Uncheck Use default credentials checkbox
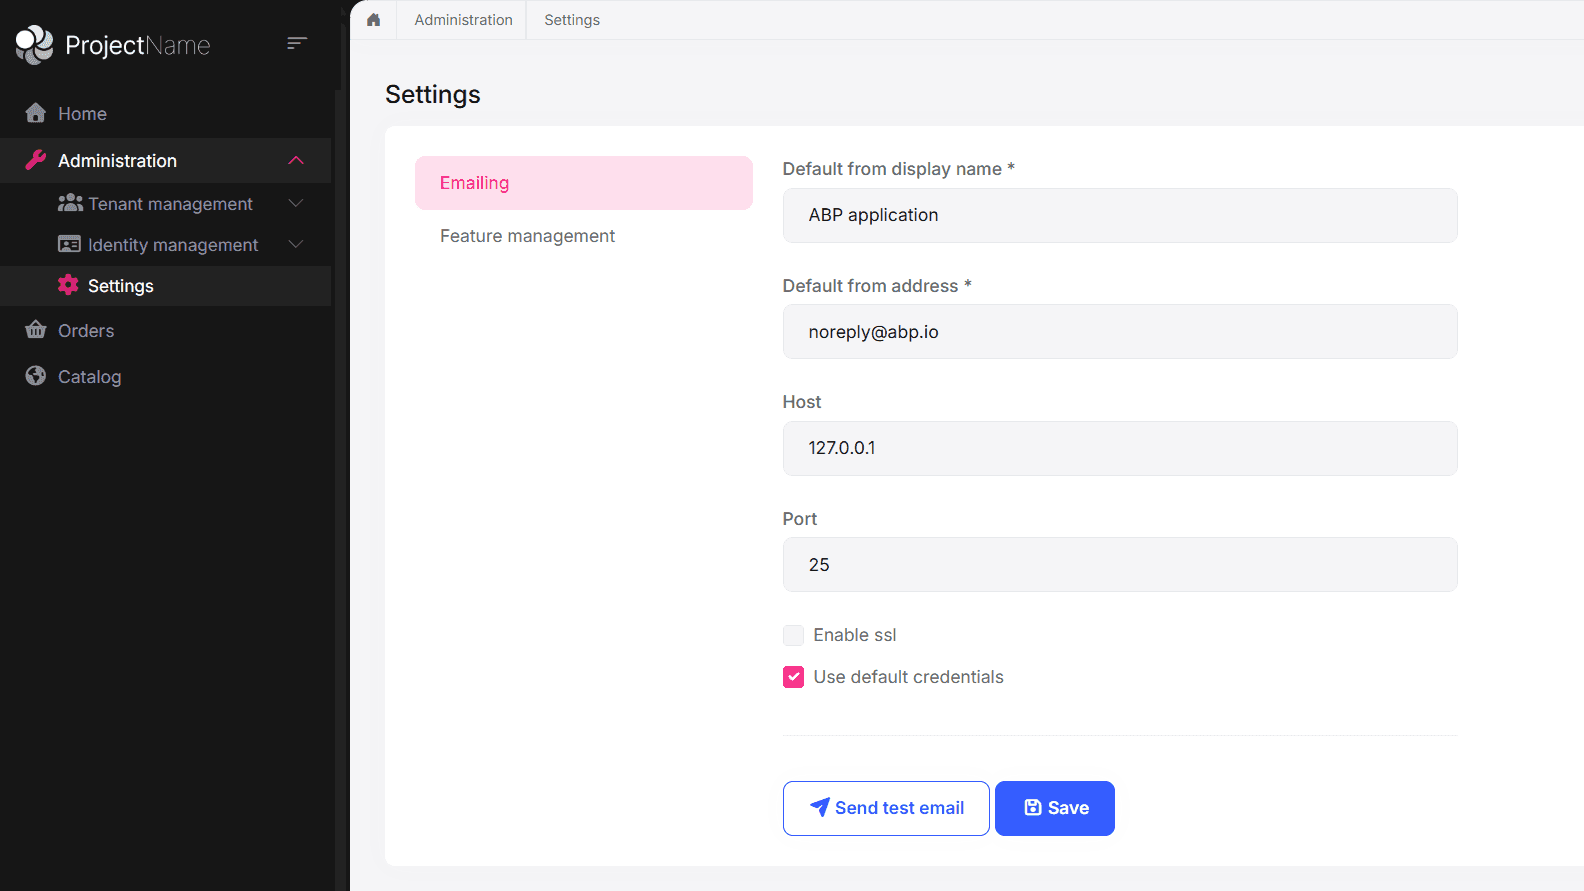This screenshot has height=891, width=1584. tap(793, 677)
